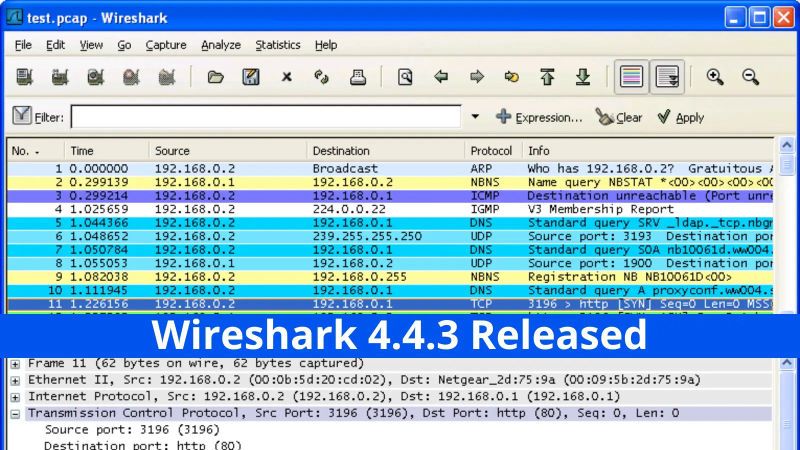Image resolution: width=800 pixels, height=450 pixels.
Task: Clear the display filter
Action: click(619, 117)
